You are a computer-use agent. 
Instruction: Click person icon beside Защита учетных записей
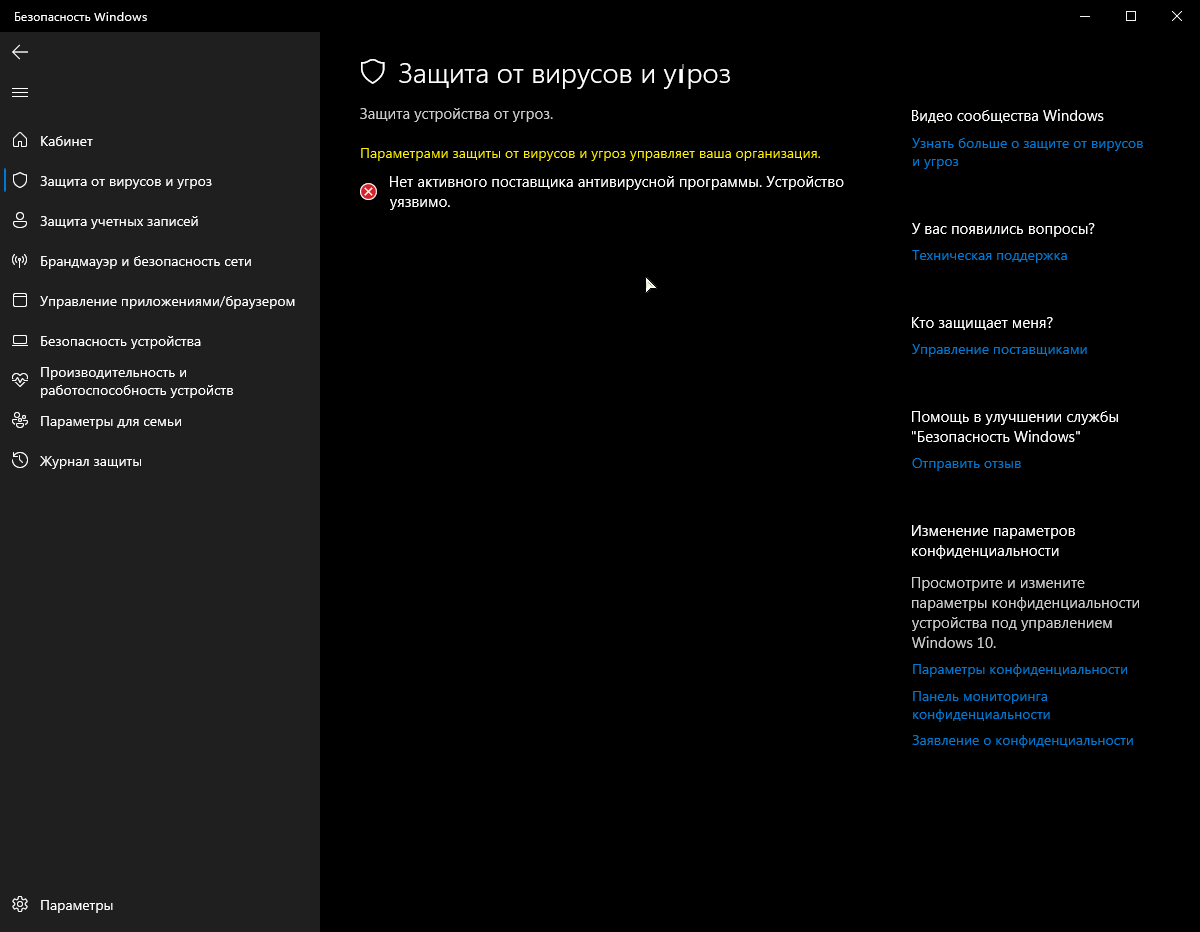(20, 221)
